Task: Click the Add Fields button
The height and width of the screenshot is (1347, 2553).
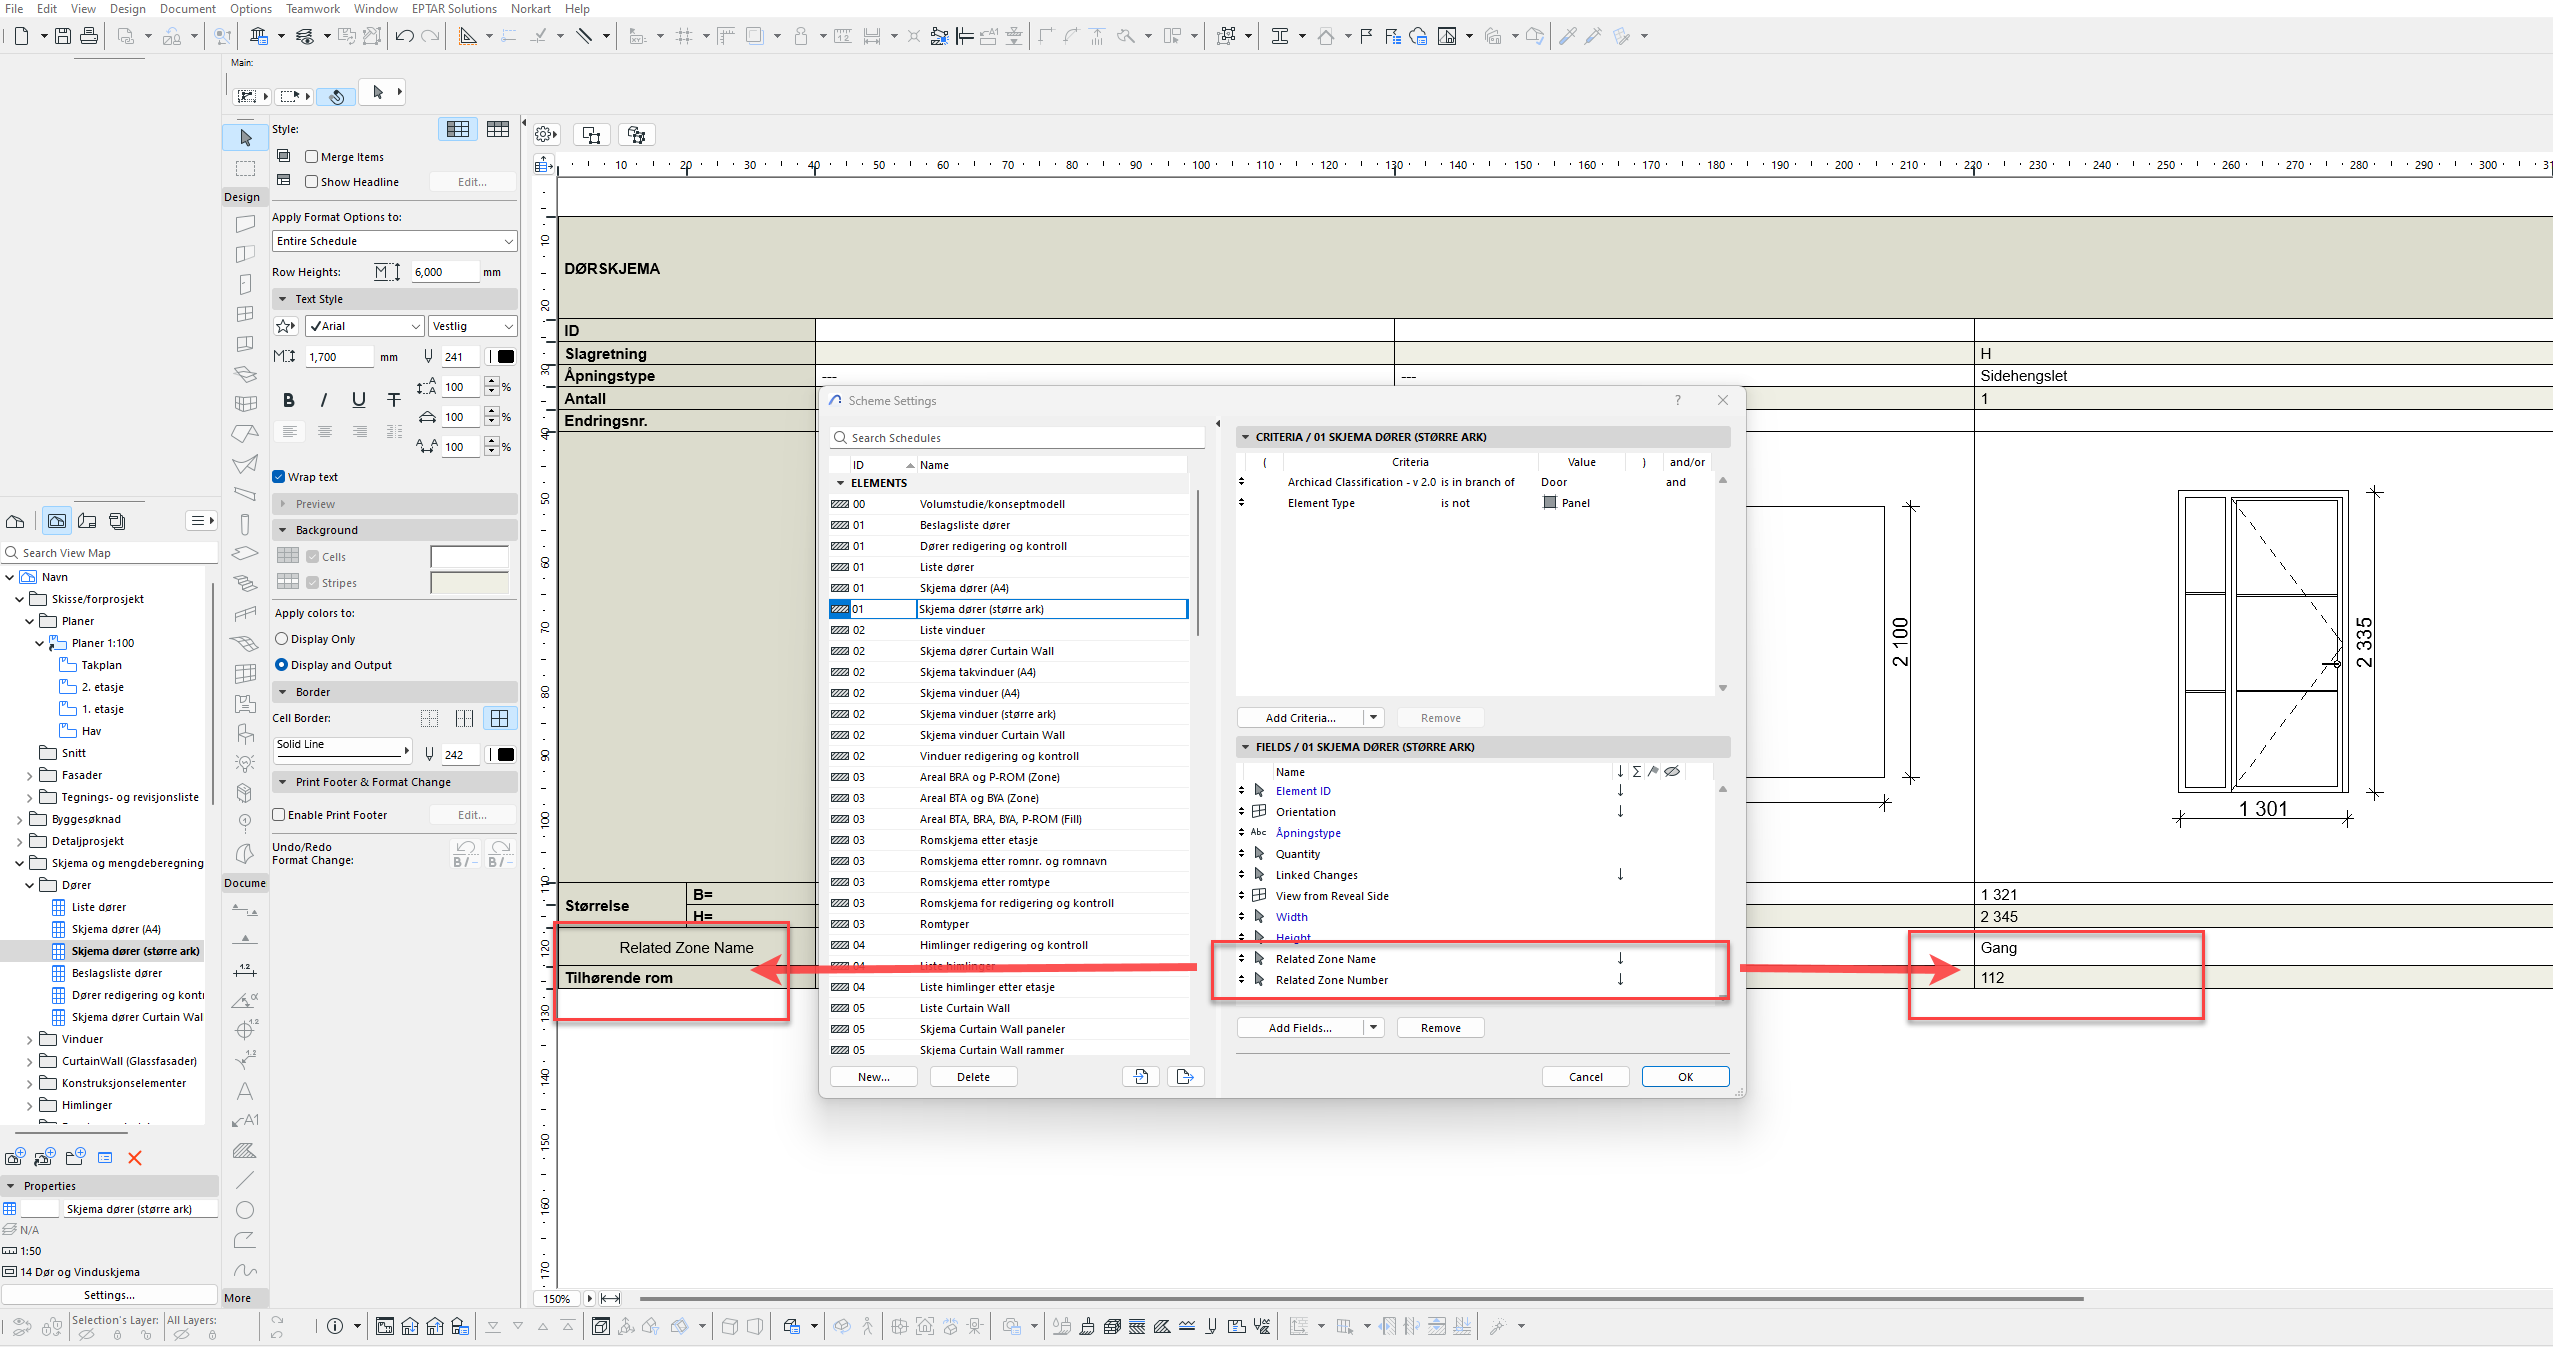Action: (1300, 1028)
